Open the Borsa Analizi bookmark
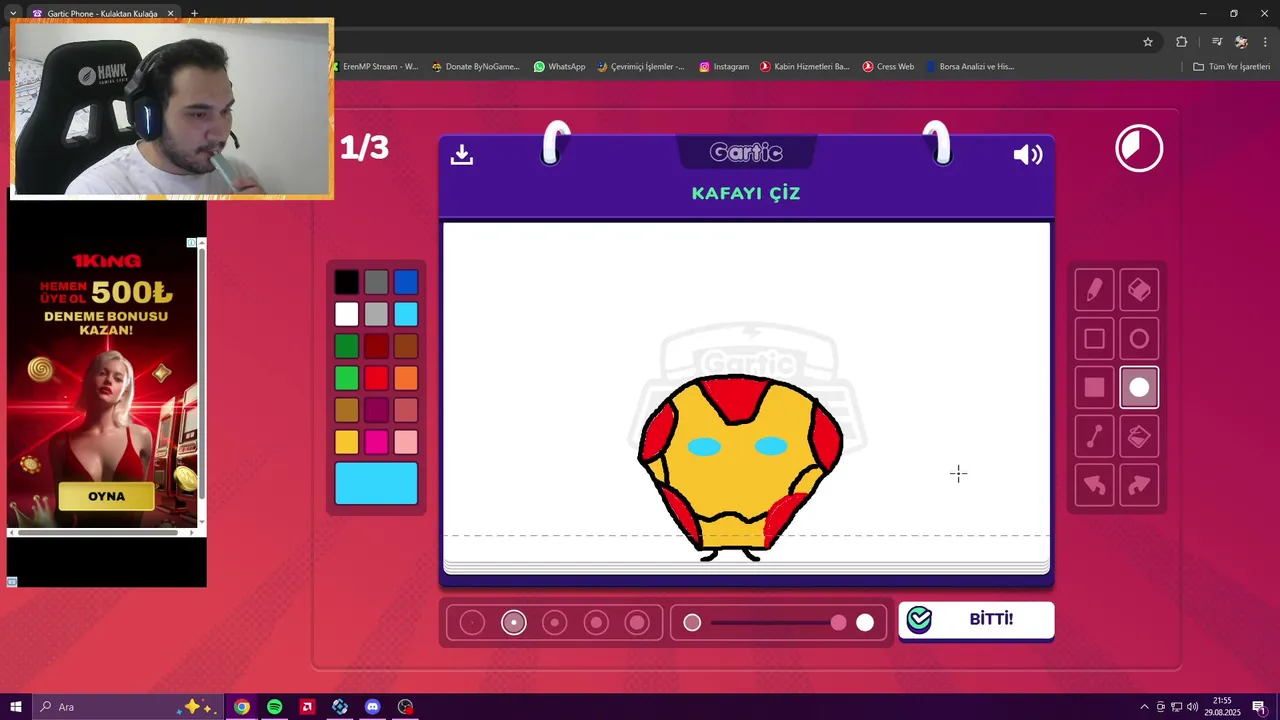1280x720 pixels. coord(970,66)
